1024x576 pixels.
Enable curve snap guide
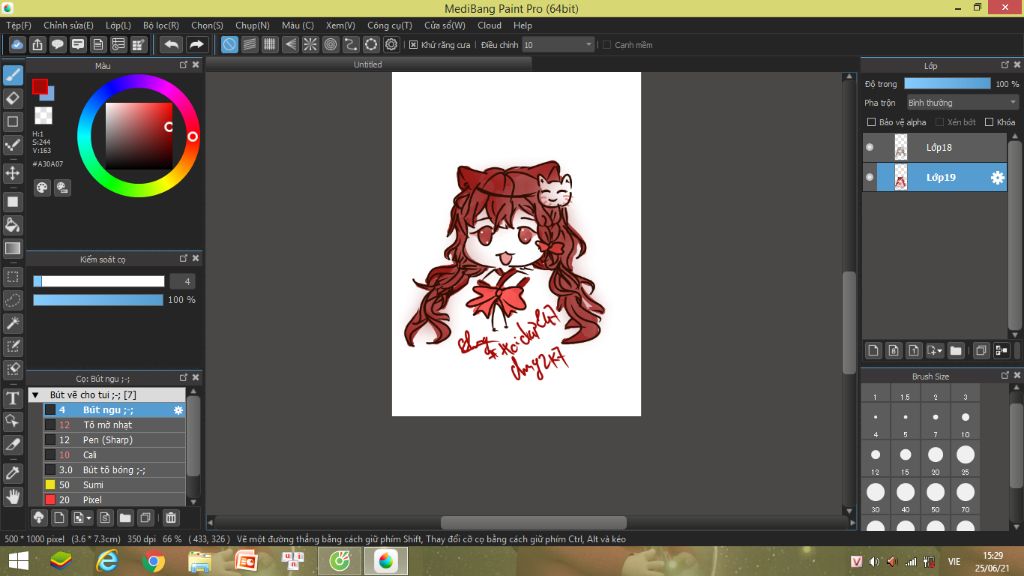click(x=351, y=44)
